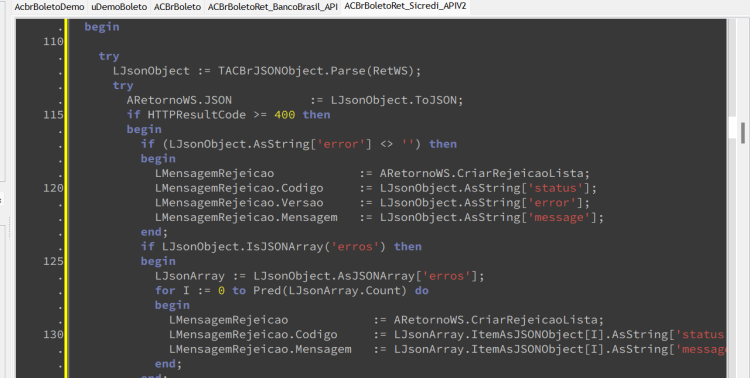Click the 'begin' keyword at the top of the editor

coord(102,27)
